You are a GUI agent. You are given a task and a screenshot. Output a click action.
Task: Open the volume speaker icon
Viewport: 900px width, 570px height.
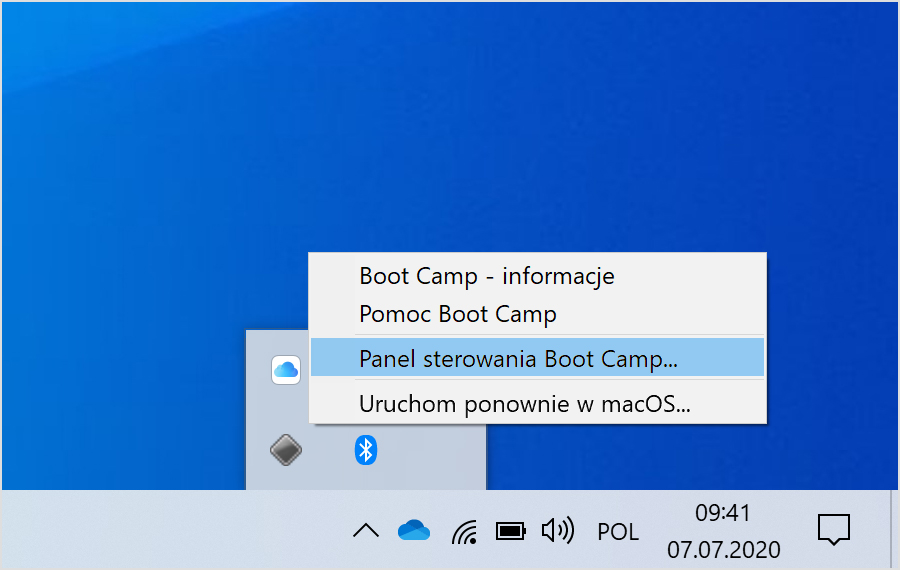click(x=557, y=530)
